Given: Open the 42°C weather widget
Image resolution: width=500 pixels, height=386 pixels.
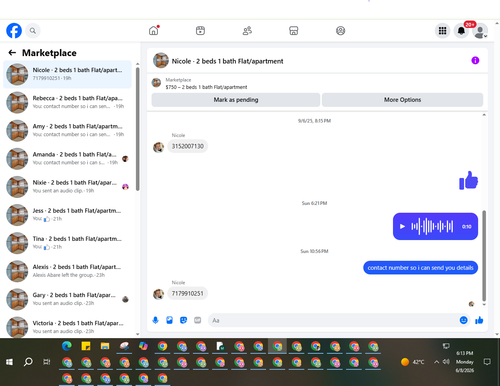Looking at the screenshot, I should coord(413,362).
